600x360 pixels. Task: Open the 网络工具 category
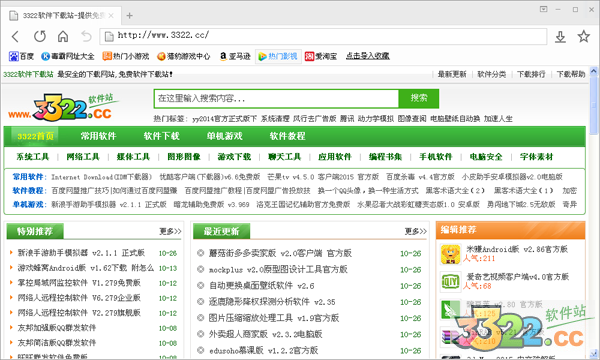[83, 157]
